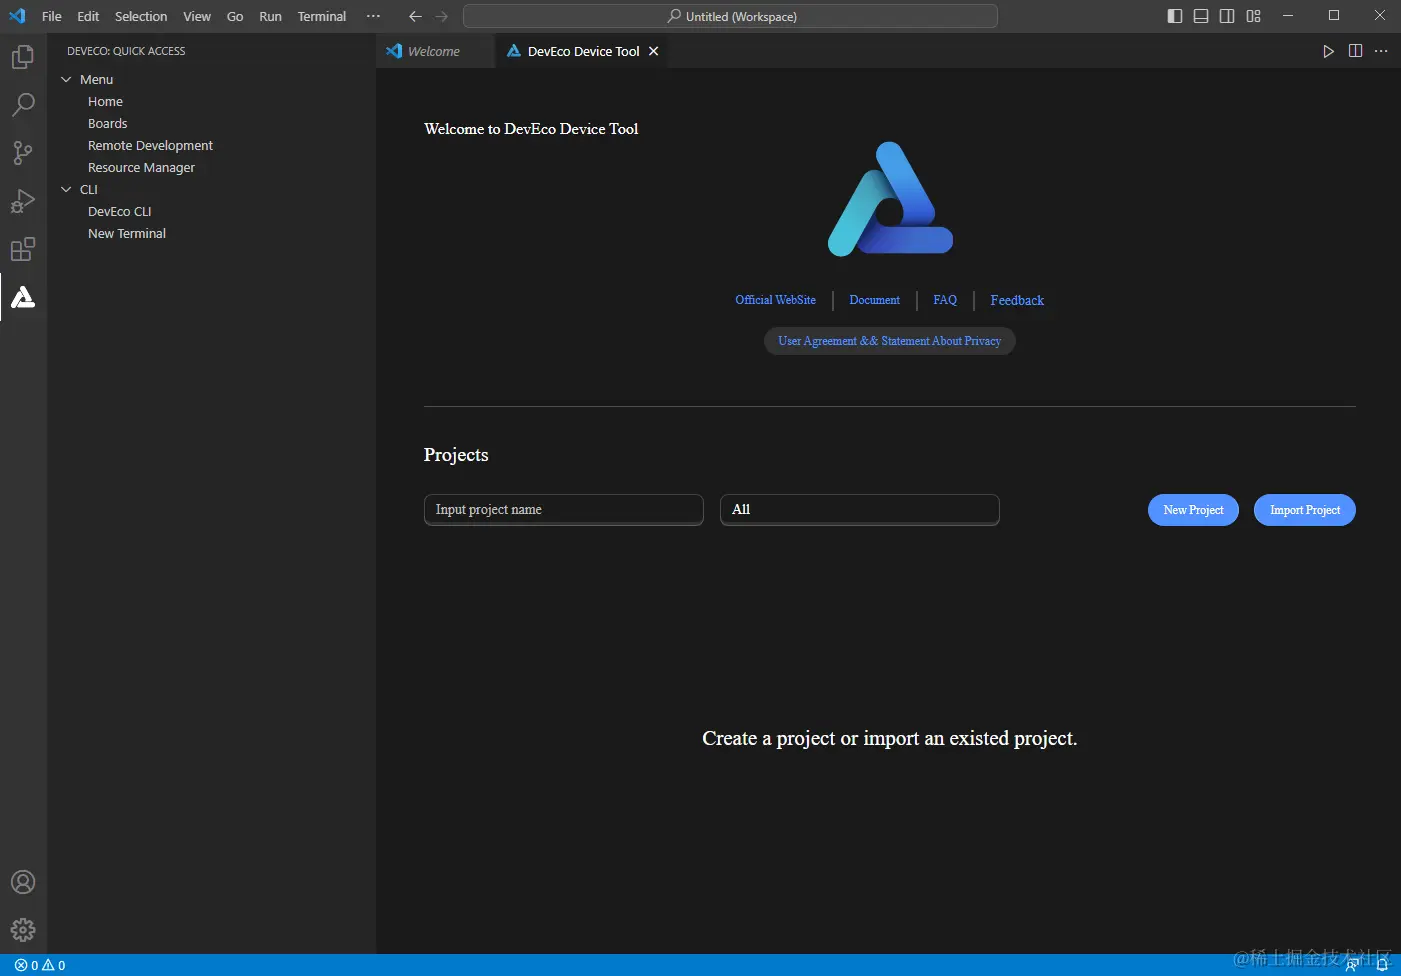Screen dimensions: 1401x976
Task: Select DevEco CLI in the tree
Action: (x=119, y=211)
